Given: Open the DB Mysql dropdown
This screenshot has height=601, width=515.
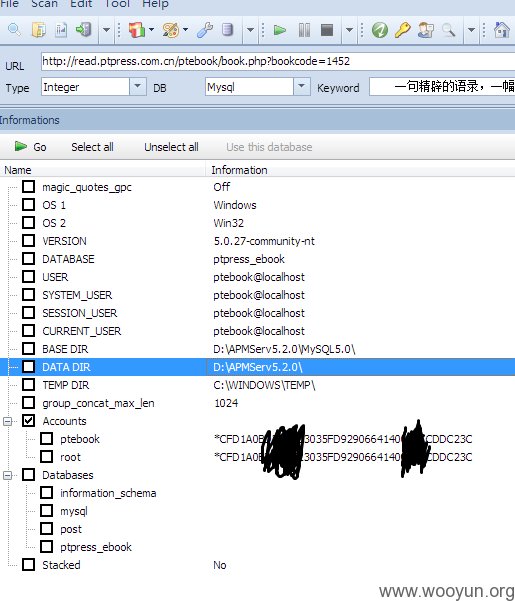Looking at the screenshot, I should tap(302, 87).
